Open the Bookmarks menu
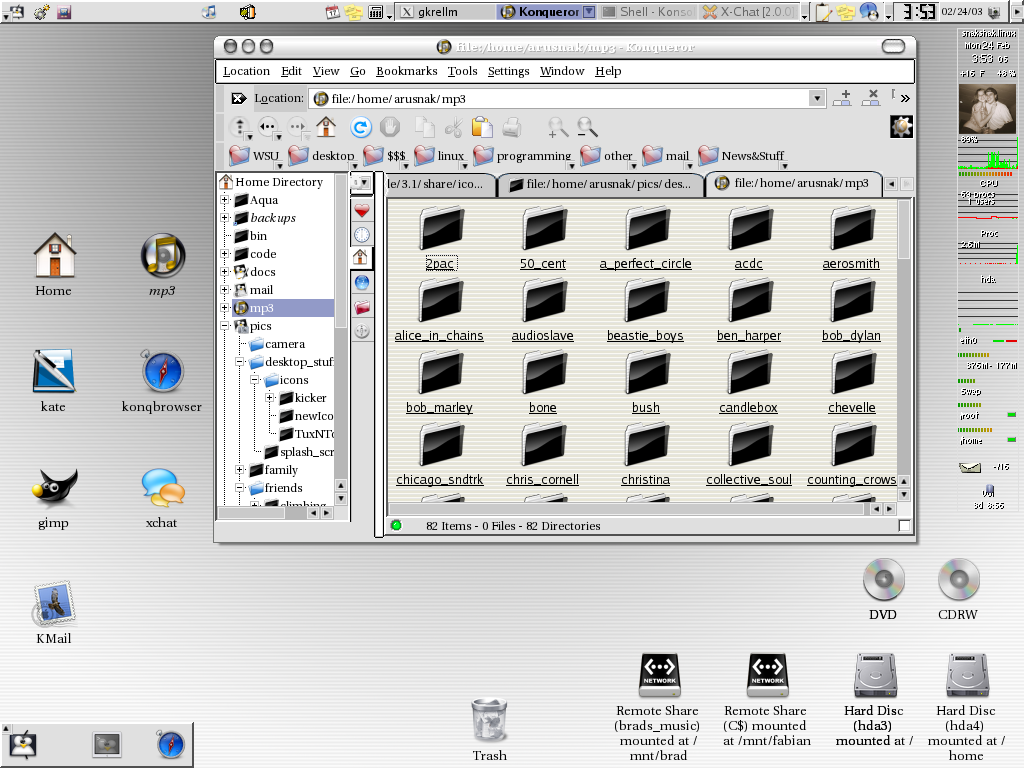 click(406, 71)
